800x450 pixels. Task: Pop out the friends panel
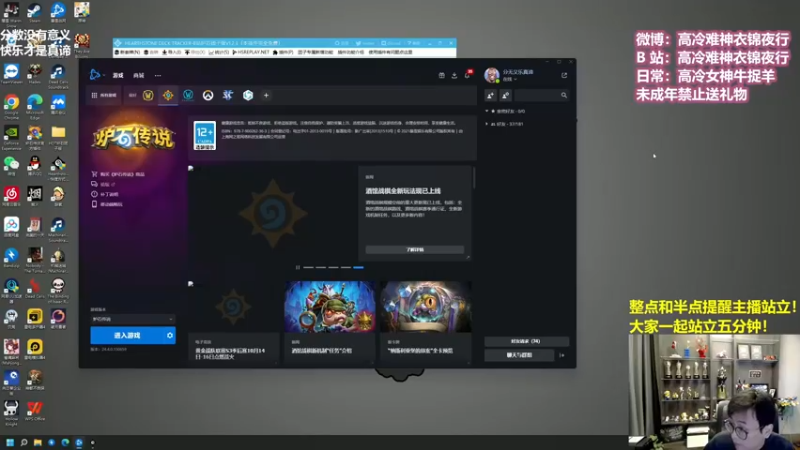pyautogui.click(x=564, y=76)
